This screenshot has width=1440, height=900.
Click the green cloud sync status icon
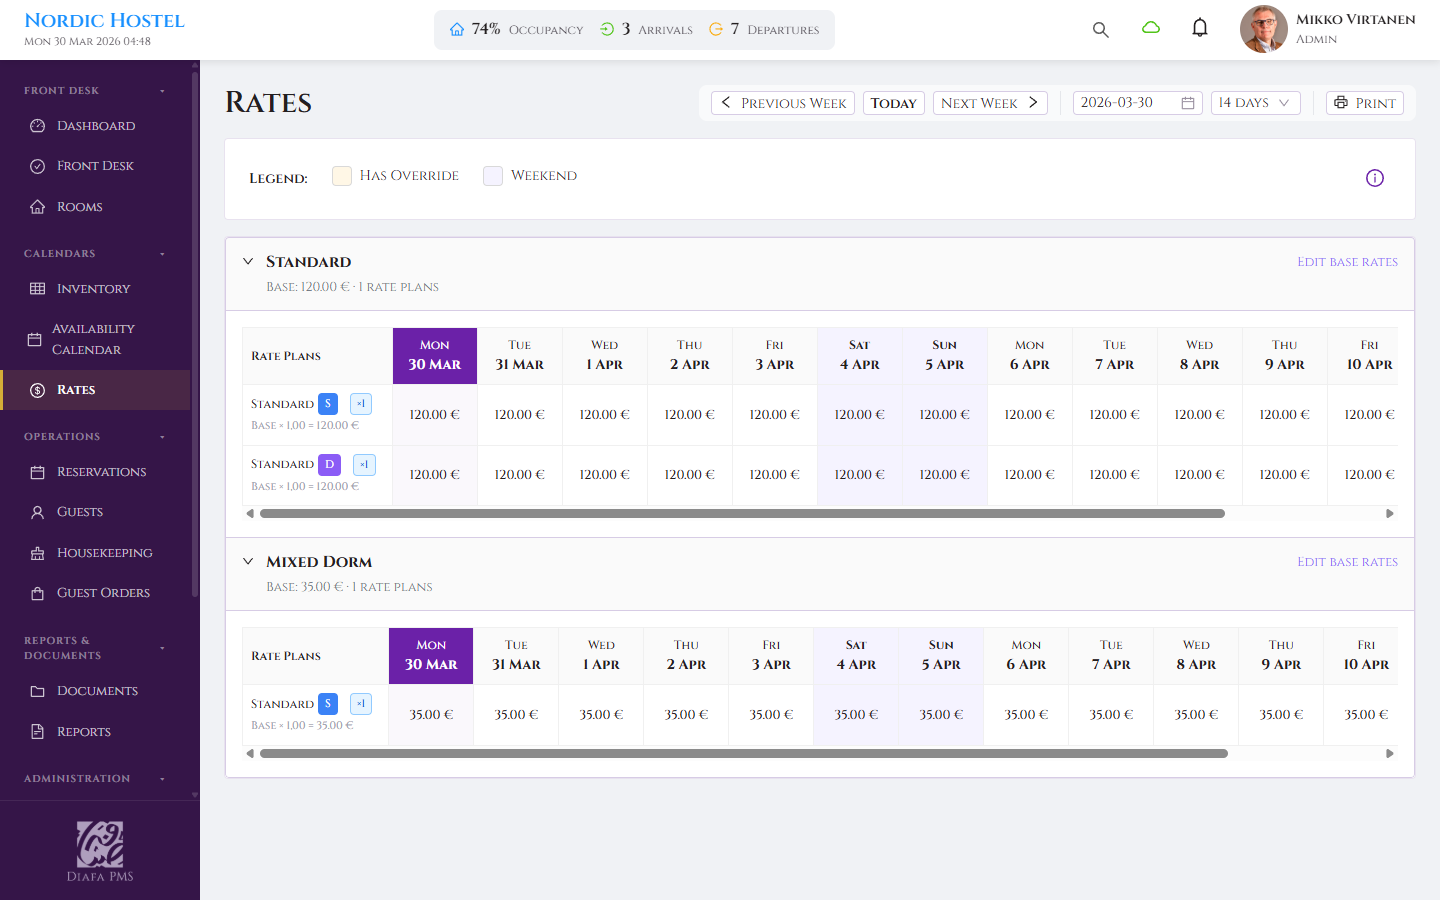click(1150, 28)
